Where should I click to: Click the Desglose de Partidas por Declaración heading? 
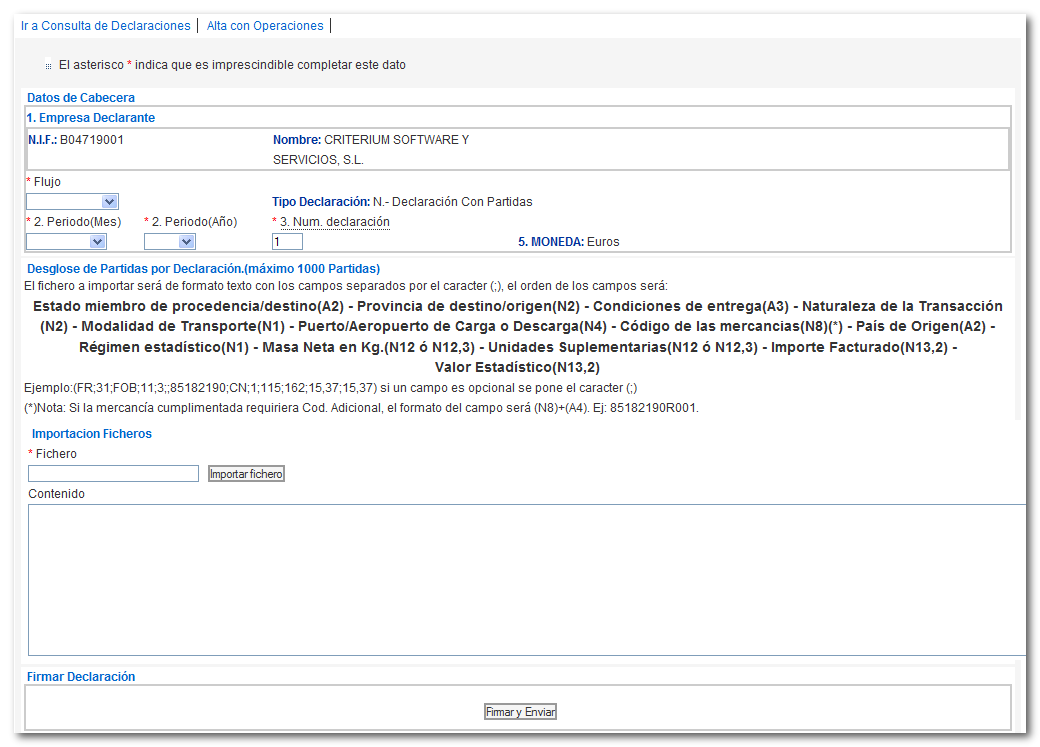pyautogui.click(x=203, y=269)
